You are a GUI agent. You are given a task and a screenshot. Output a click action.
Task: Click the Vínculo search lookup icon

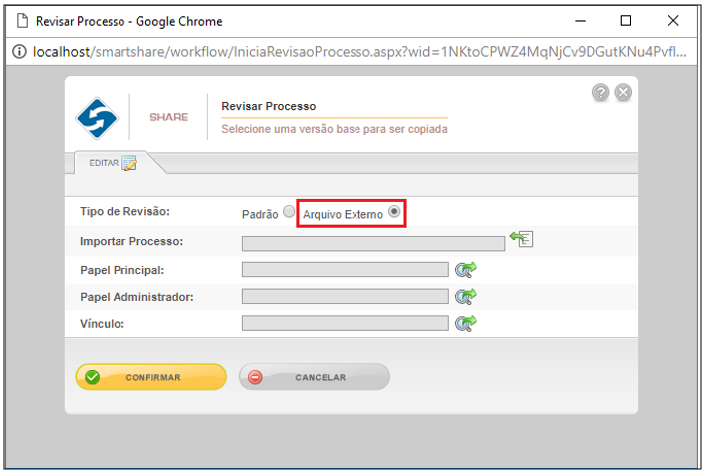(466, 323)
